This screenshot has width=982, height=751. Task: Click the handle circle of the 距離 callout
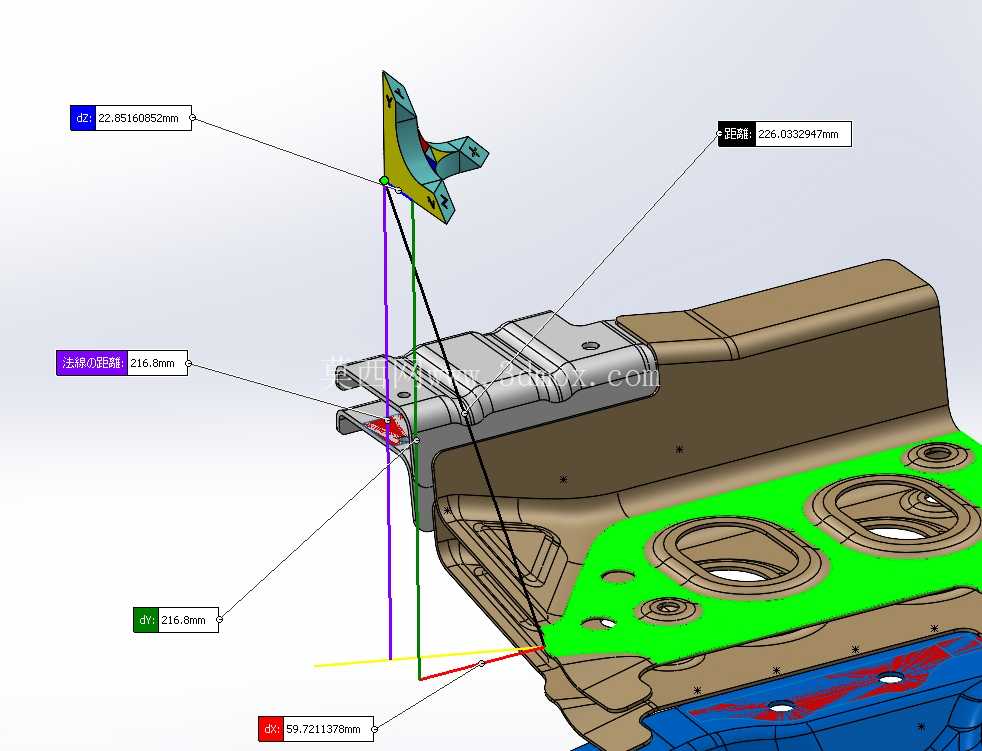coord(720,133)
